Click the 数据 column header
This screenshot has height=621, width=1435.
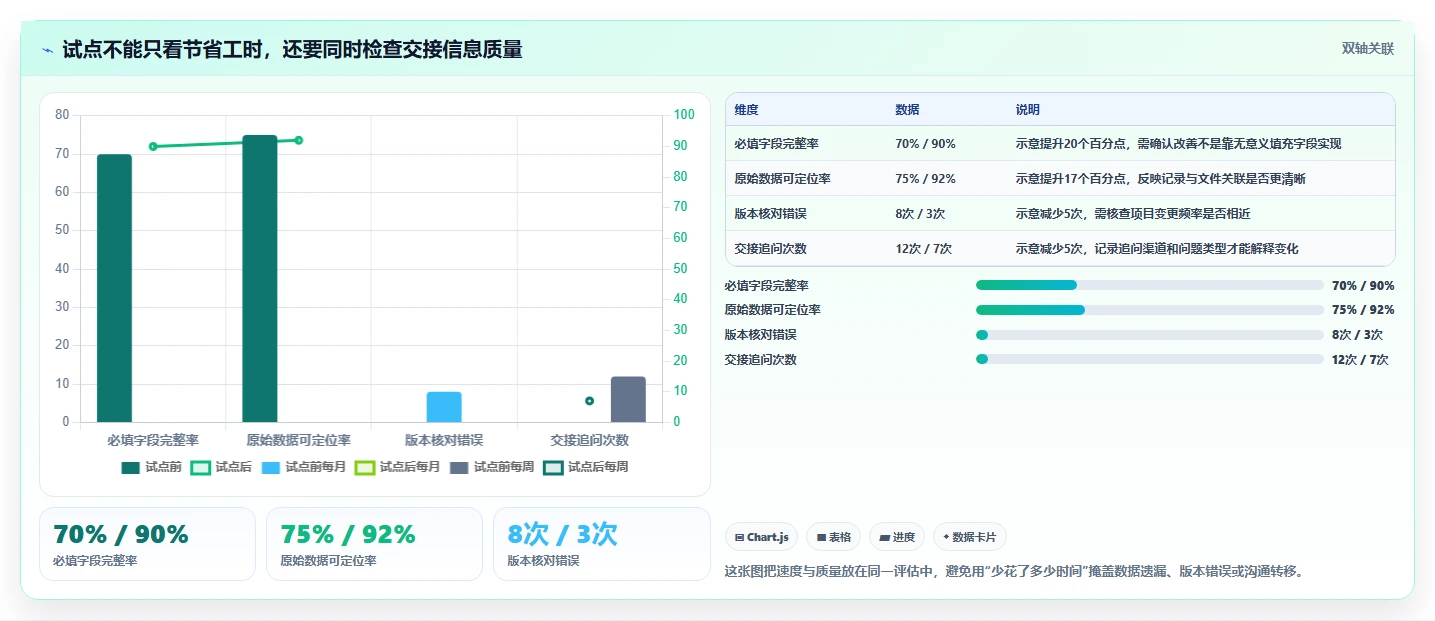(907, 110)
